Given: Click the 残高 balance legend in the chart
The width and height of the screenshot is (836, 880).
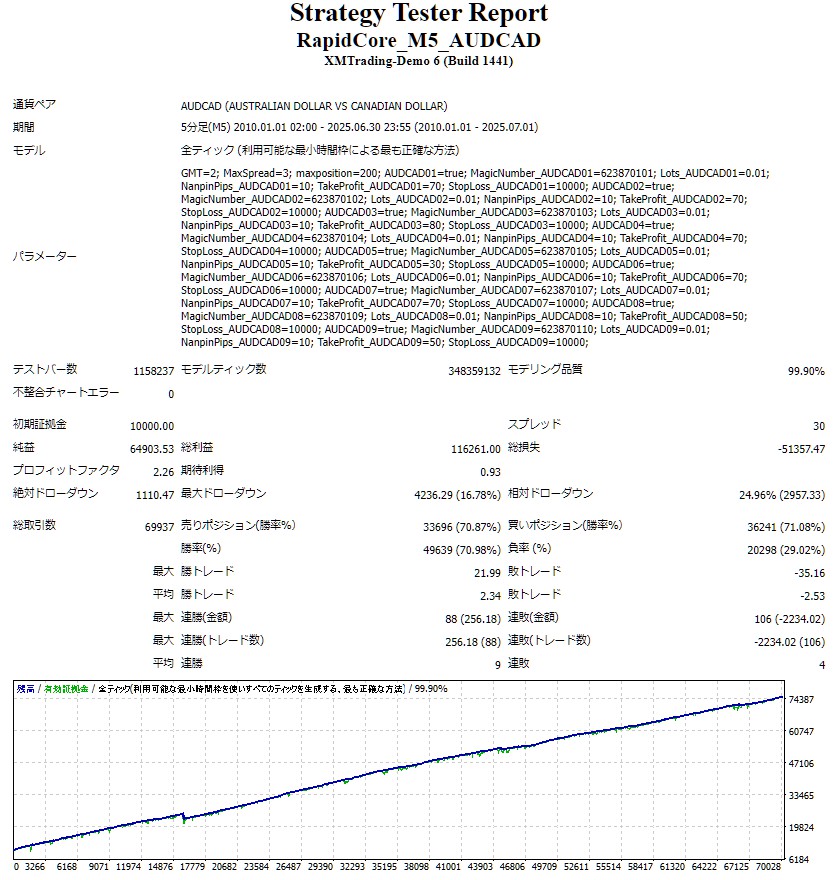Looking at the screenshot, I should (26, 689).
